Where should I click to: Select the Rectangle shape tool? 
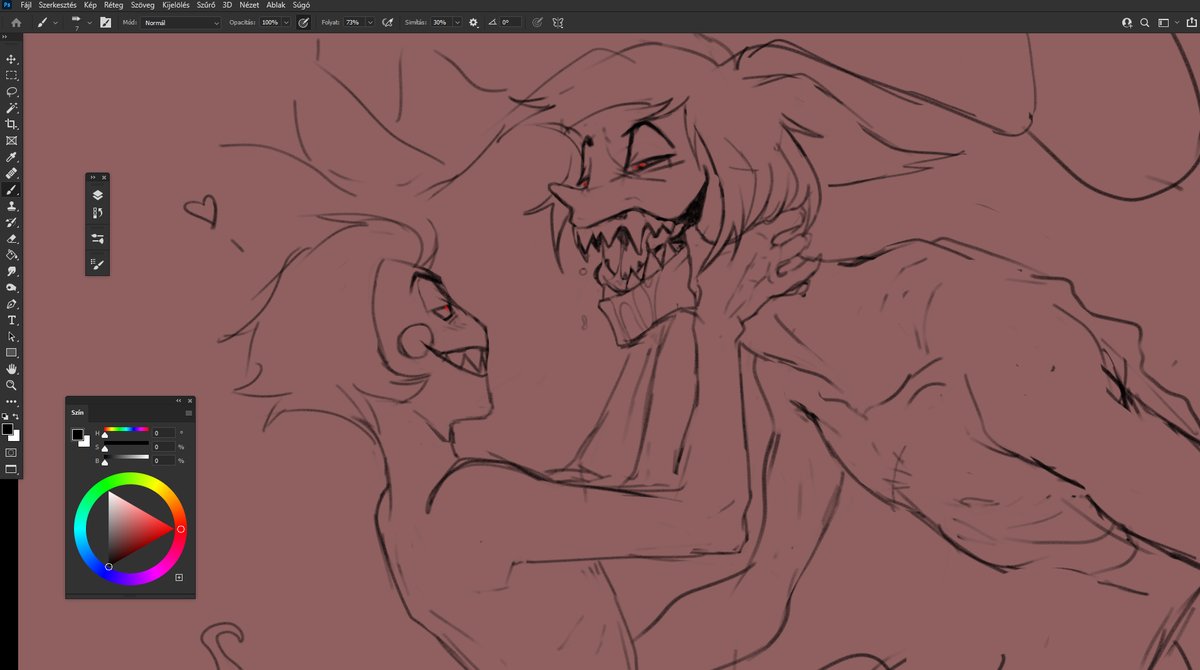12,353
